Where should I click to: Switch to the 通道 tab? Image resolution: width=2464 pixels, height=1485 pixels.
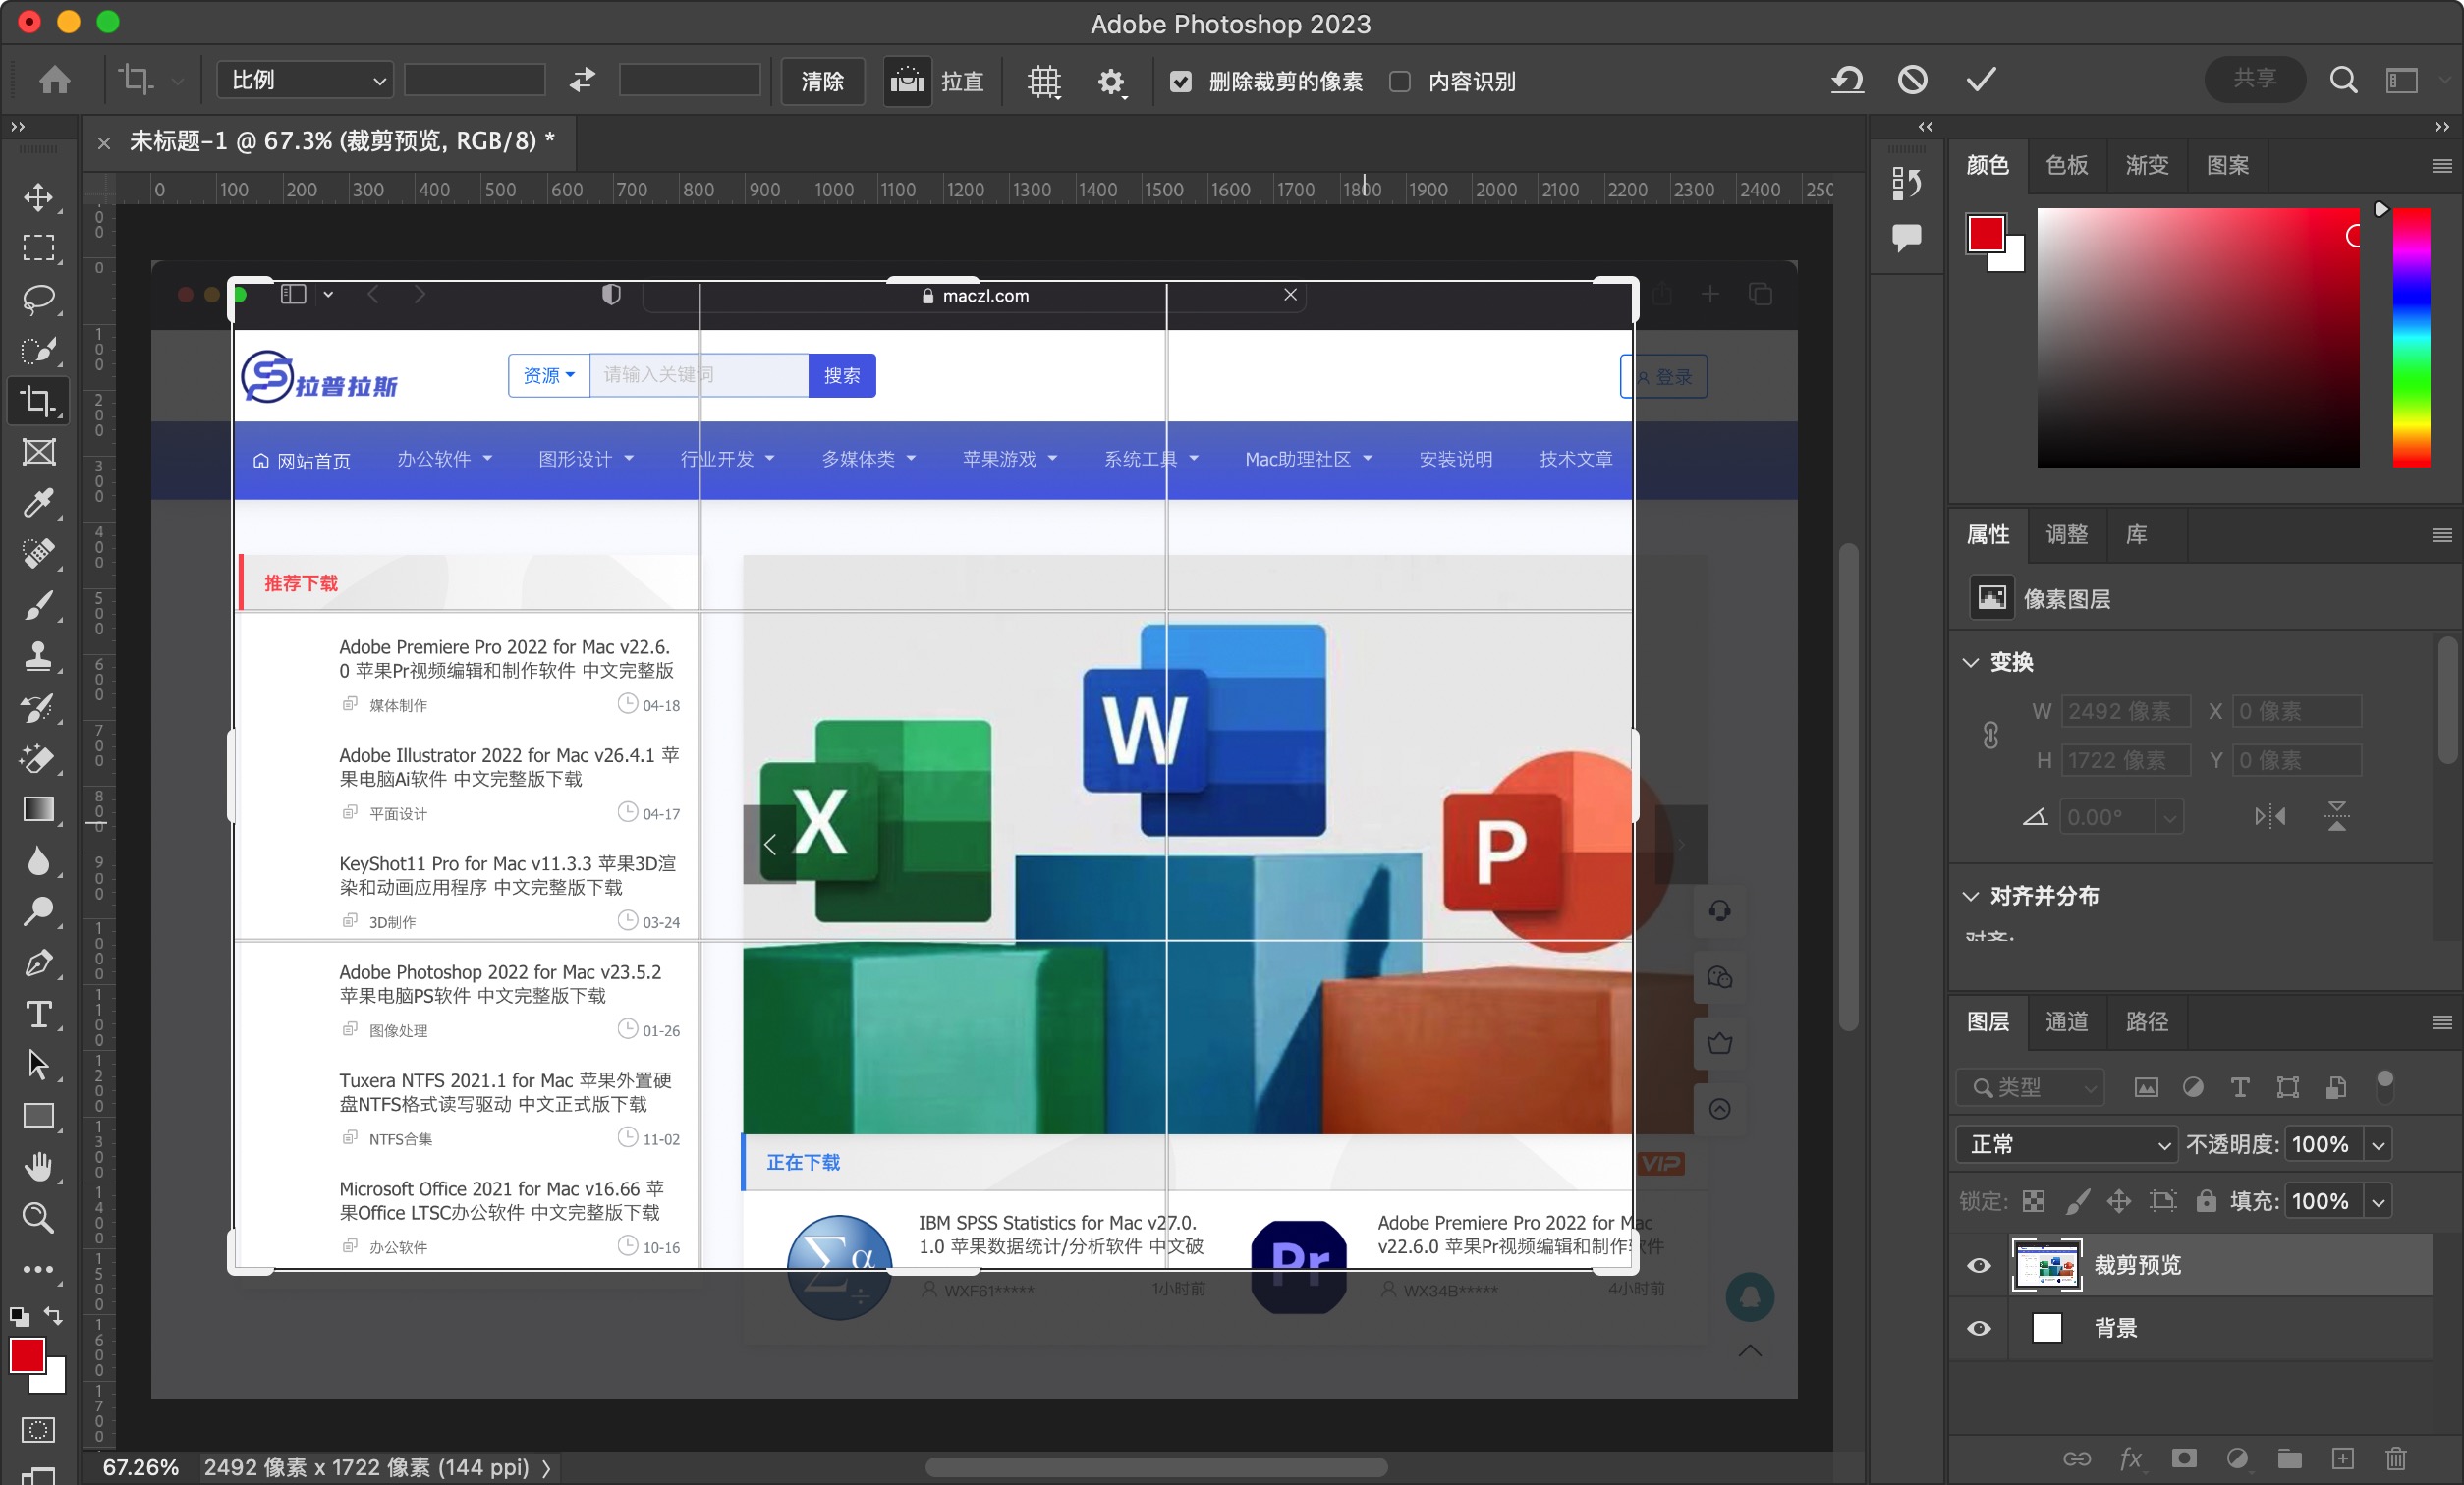[2066, 1022]
